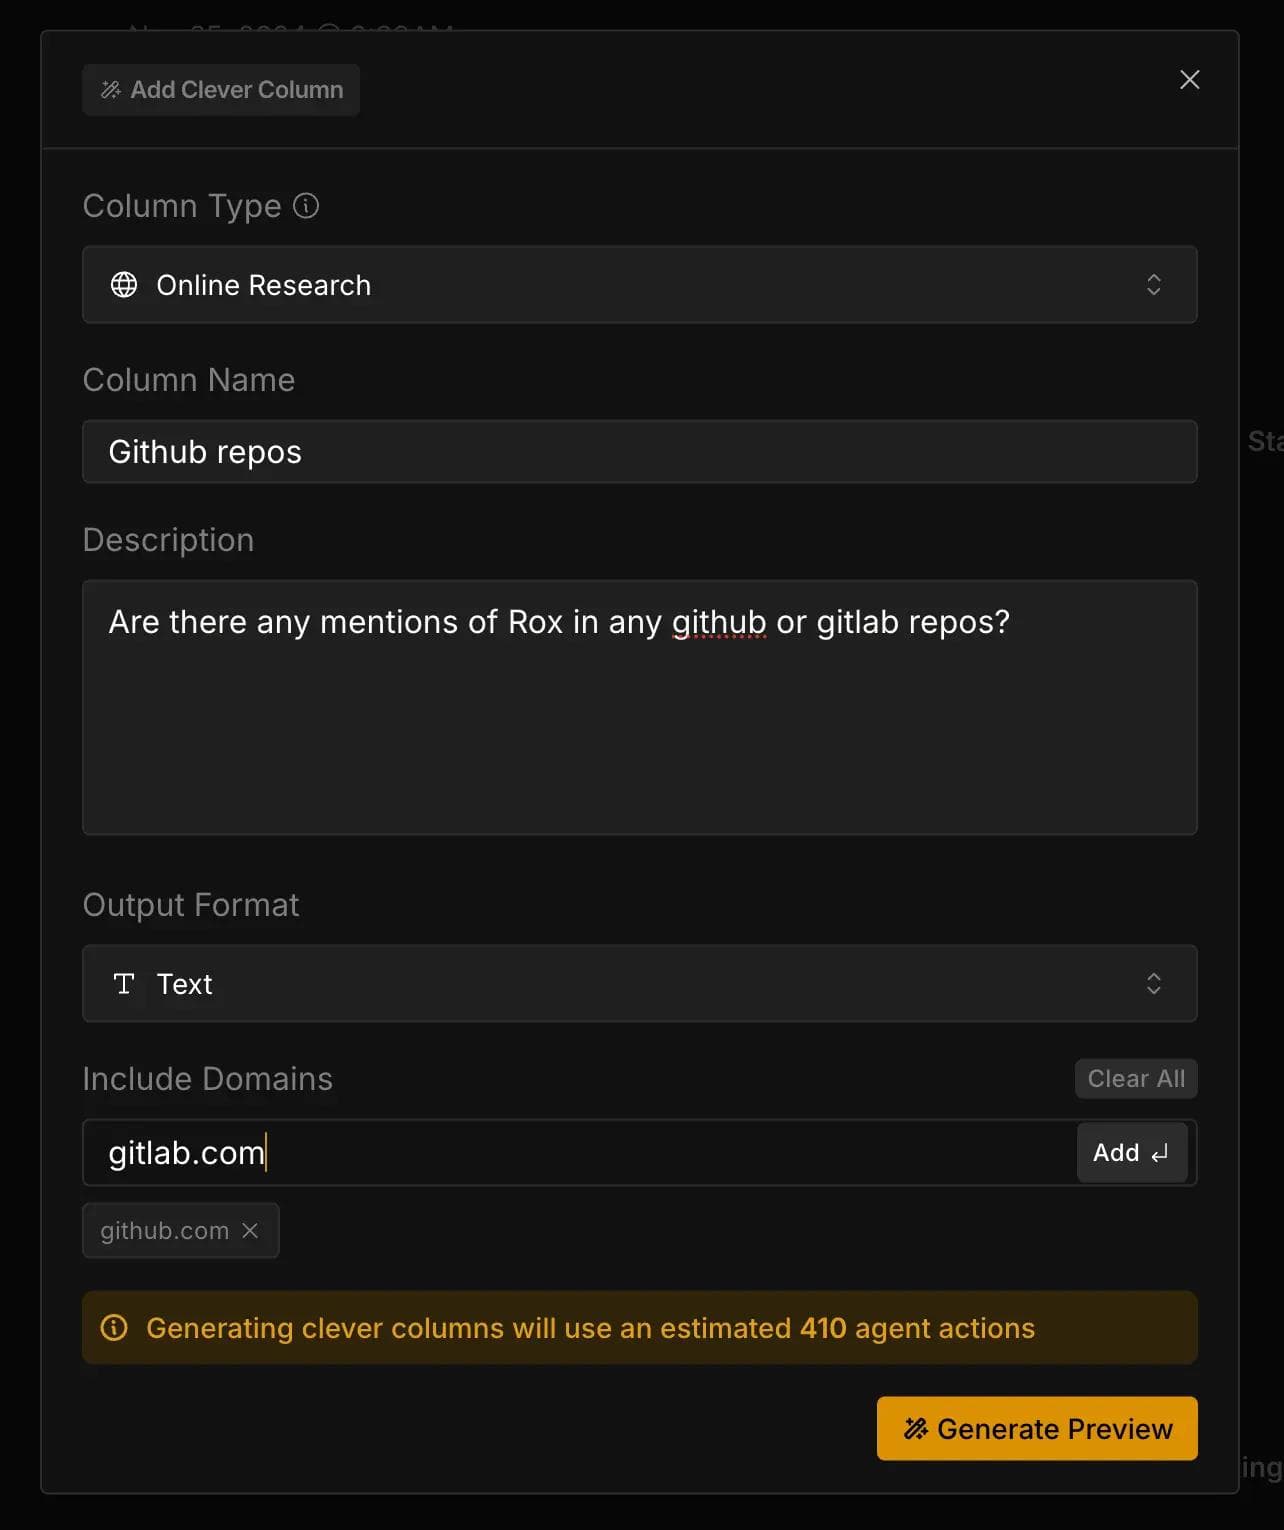Image resolution: width=1284 pixels, height=1530 pixels.
Task: Select the github.com domain chip
Action: point(165,1231)
